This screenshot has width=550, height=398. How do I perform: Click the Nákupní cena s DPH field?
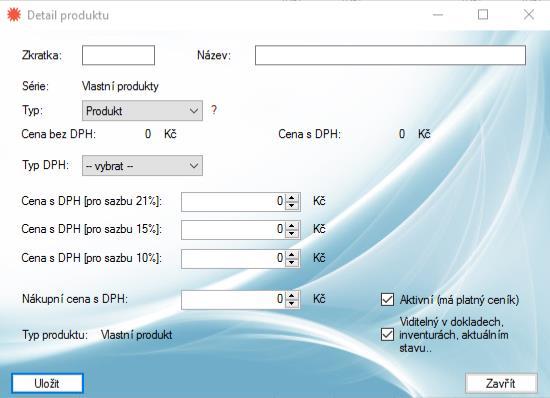233,299
